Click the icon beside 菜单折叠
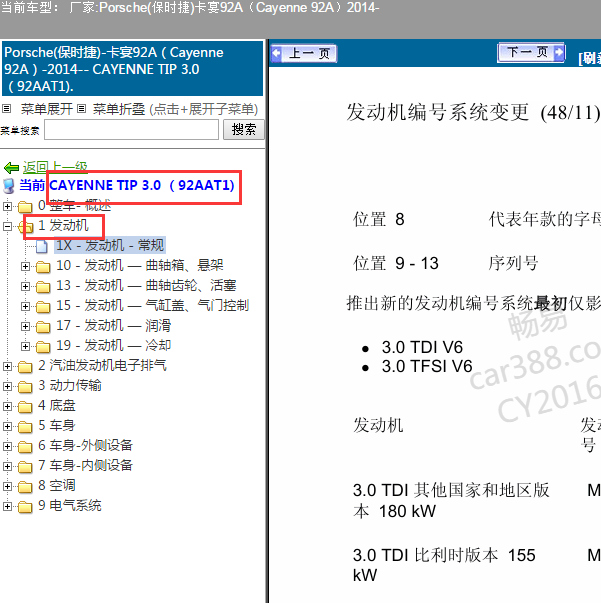Image resolution: width=601 pixels, height=603 pixels. tap(81, 109)
